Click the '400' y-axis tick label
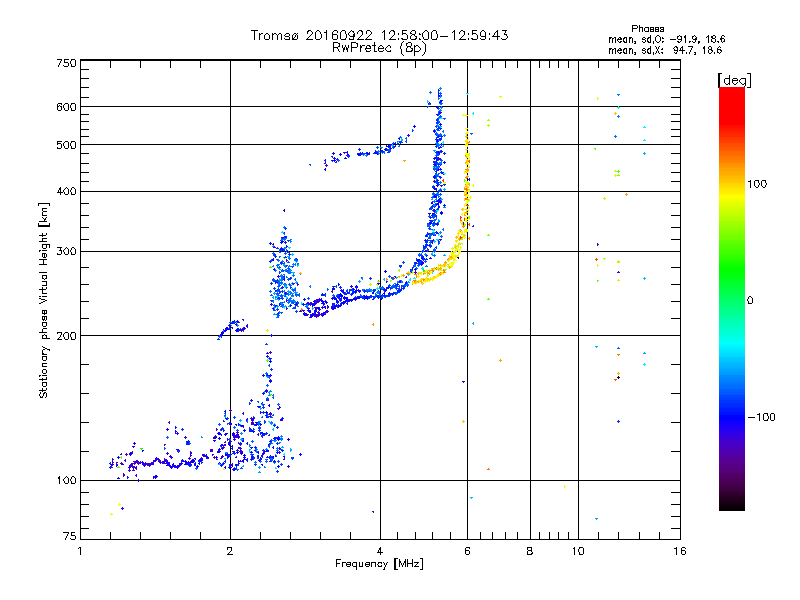This screenshot has width=800, height=600. tap(66, 192)
